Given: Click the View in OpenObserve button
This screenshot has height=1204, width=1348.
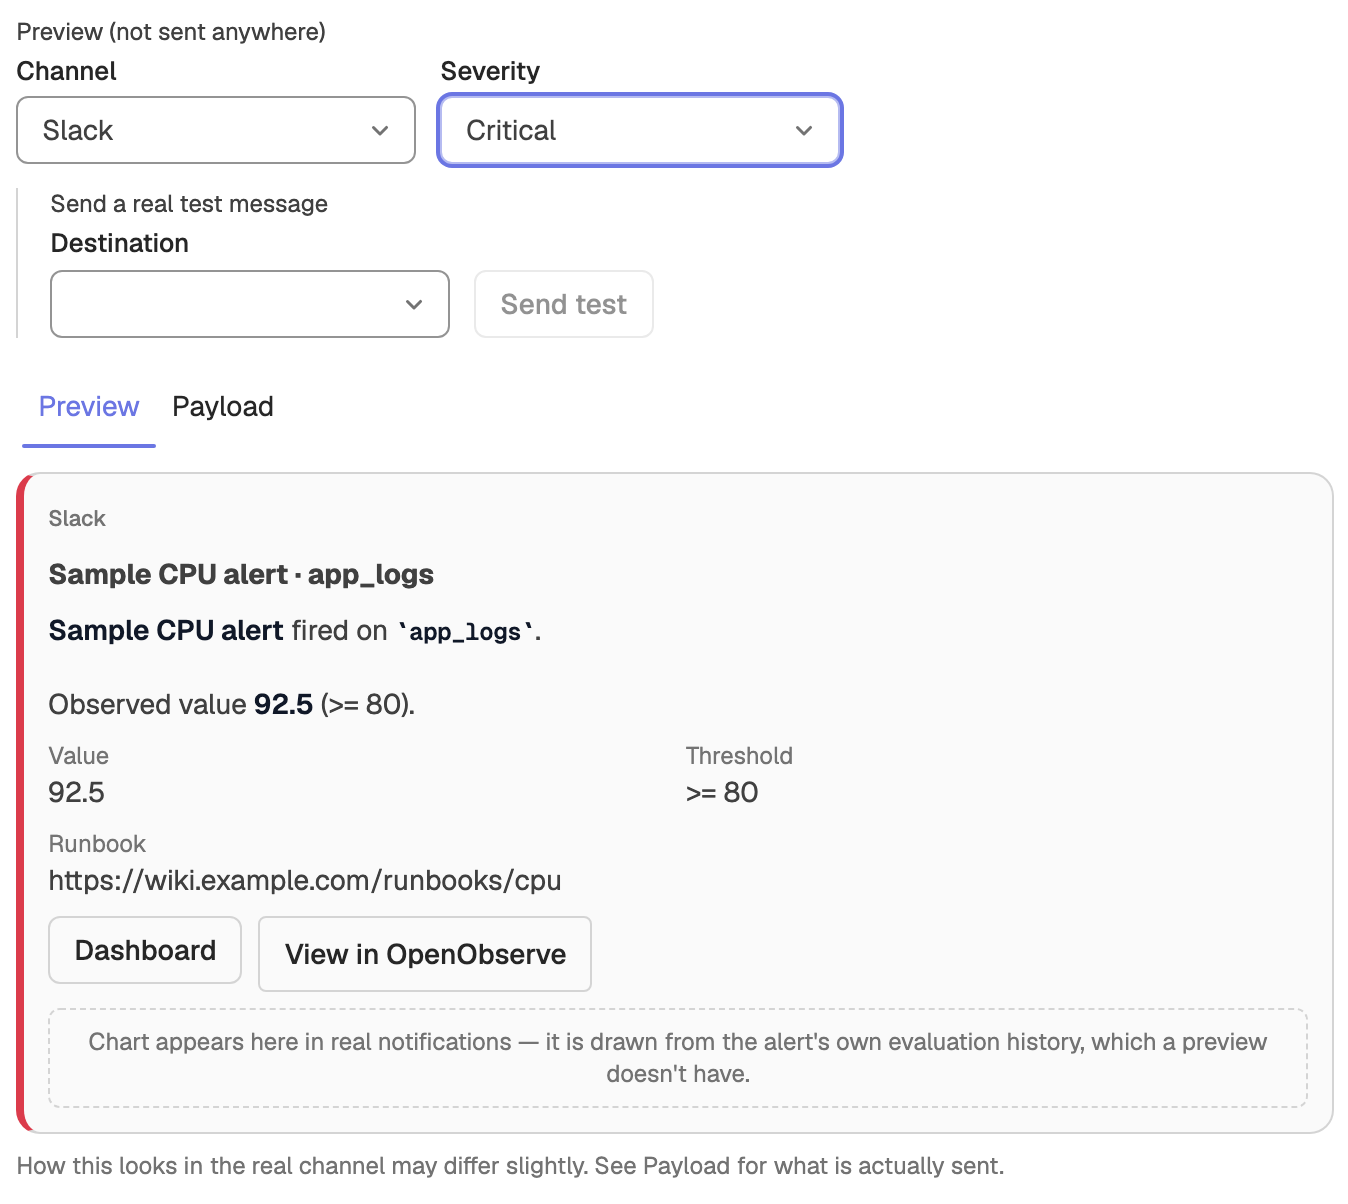Looking at the screenshot, I should pos(425,954).
